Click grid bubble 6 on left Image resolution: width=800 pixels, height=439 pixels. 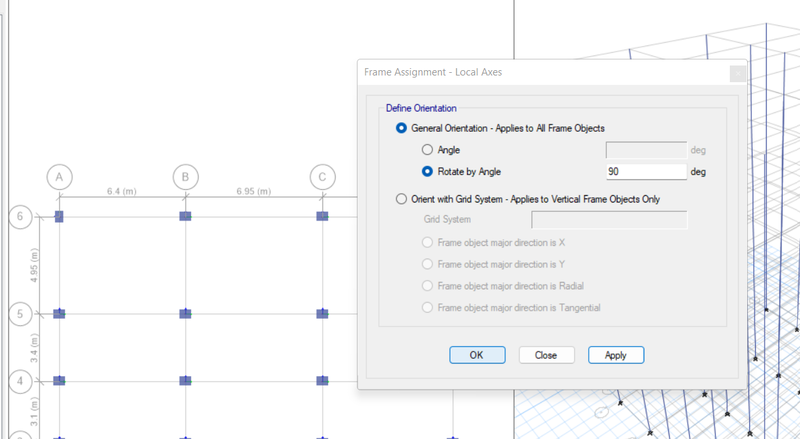pos(20,216)
